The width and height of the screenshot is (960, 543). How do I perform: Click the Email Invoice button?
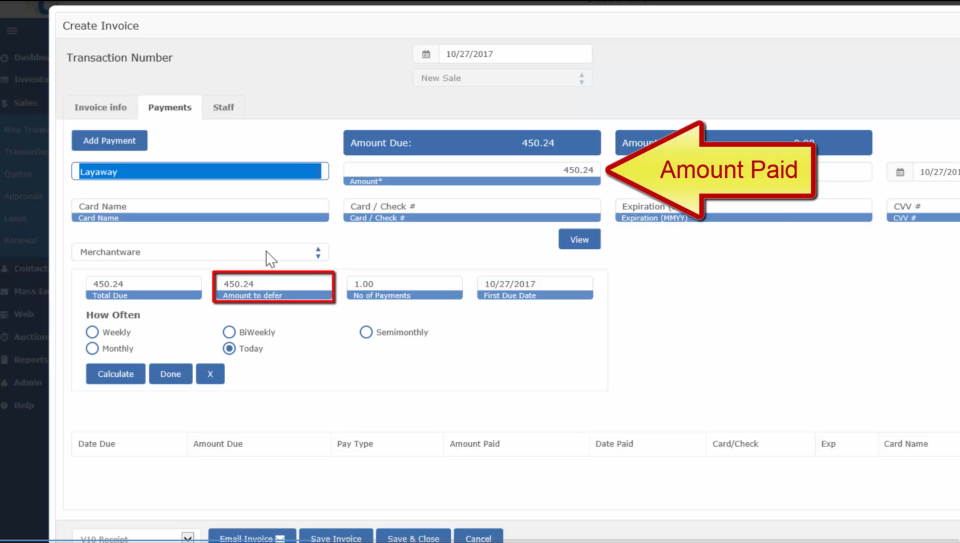coord(252,537)
